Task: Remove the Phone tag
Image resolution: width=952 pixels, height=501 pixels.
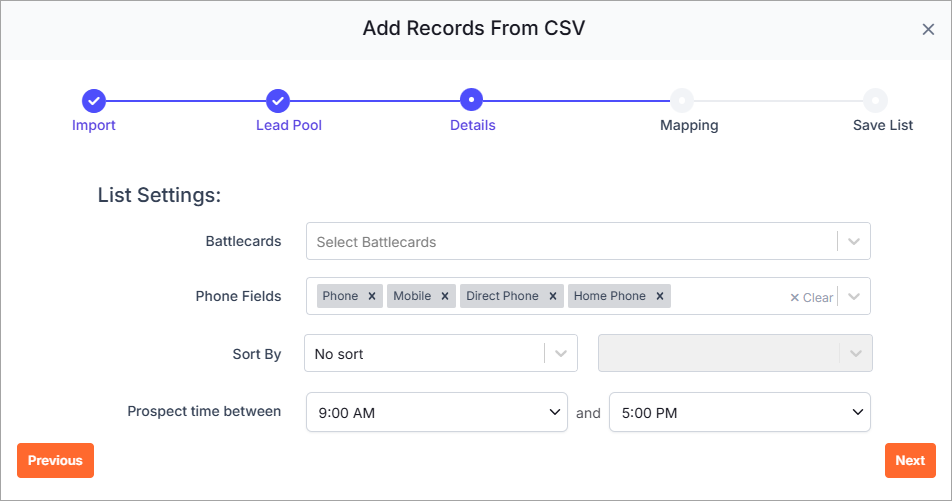Action: [372, 296]
